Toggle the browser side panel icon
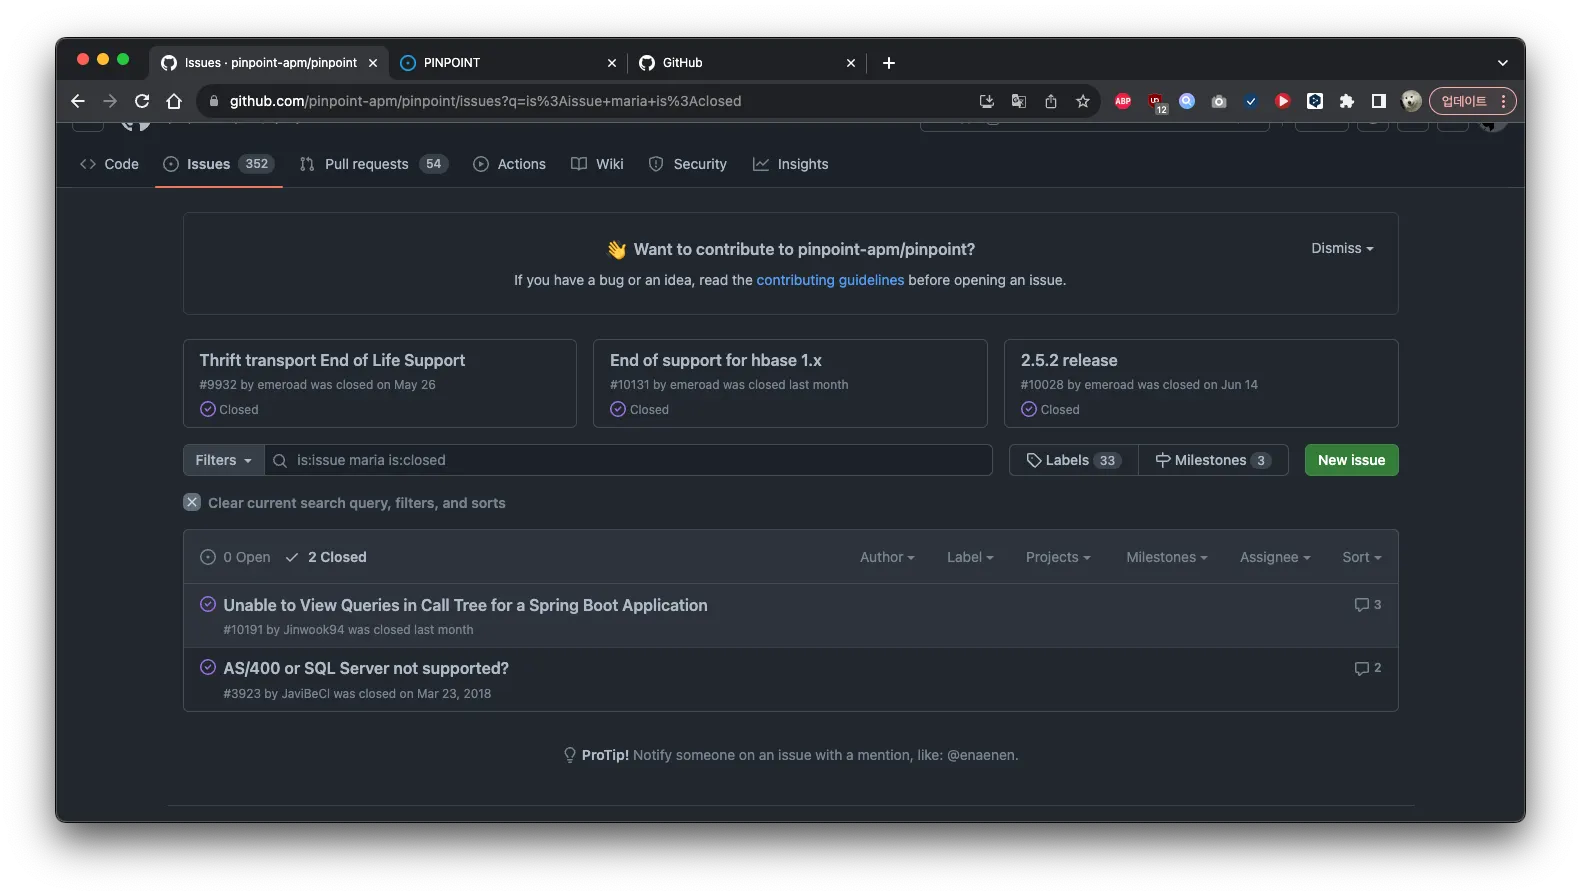1581x896 pixels. (1379, 101)
